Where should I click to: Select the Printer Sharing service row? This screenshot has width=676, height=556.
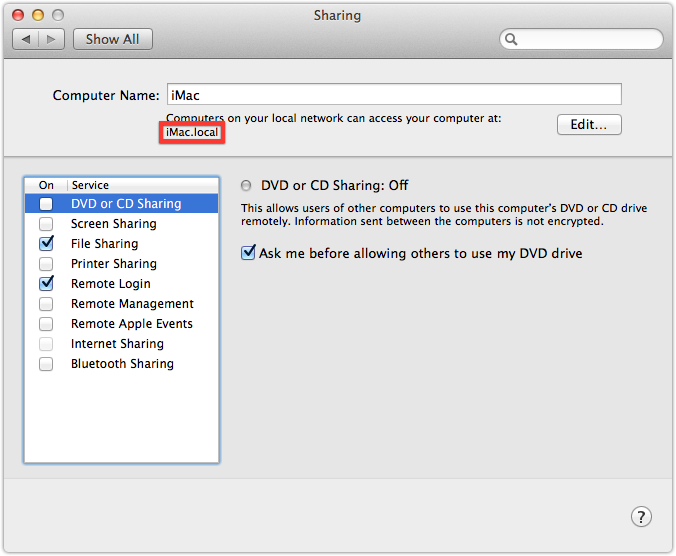click(x=122, y=264)
